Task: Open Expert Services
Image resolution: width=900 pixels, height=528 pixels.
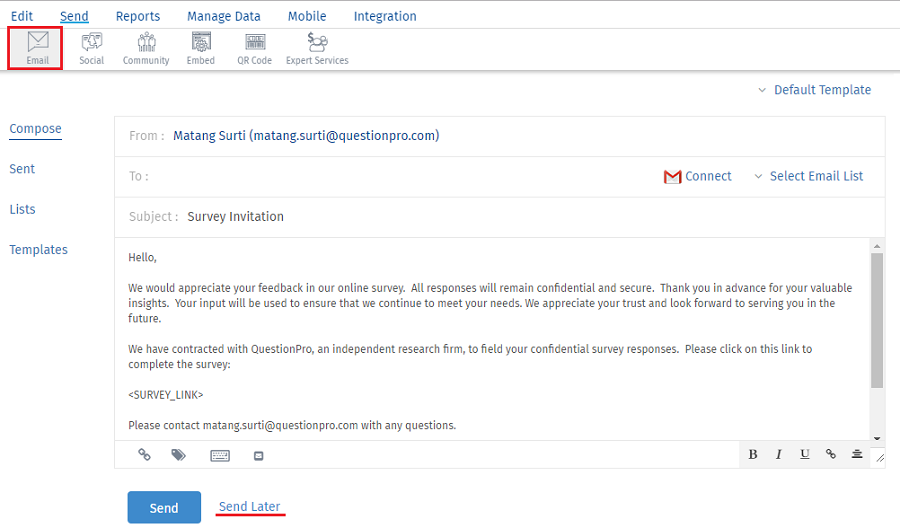Action: point(317,48)
